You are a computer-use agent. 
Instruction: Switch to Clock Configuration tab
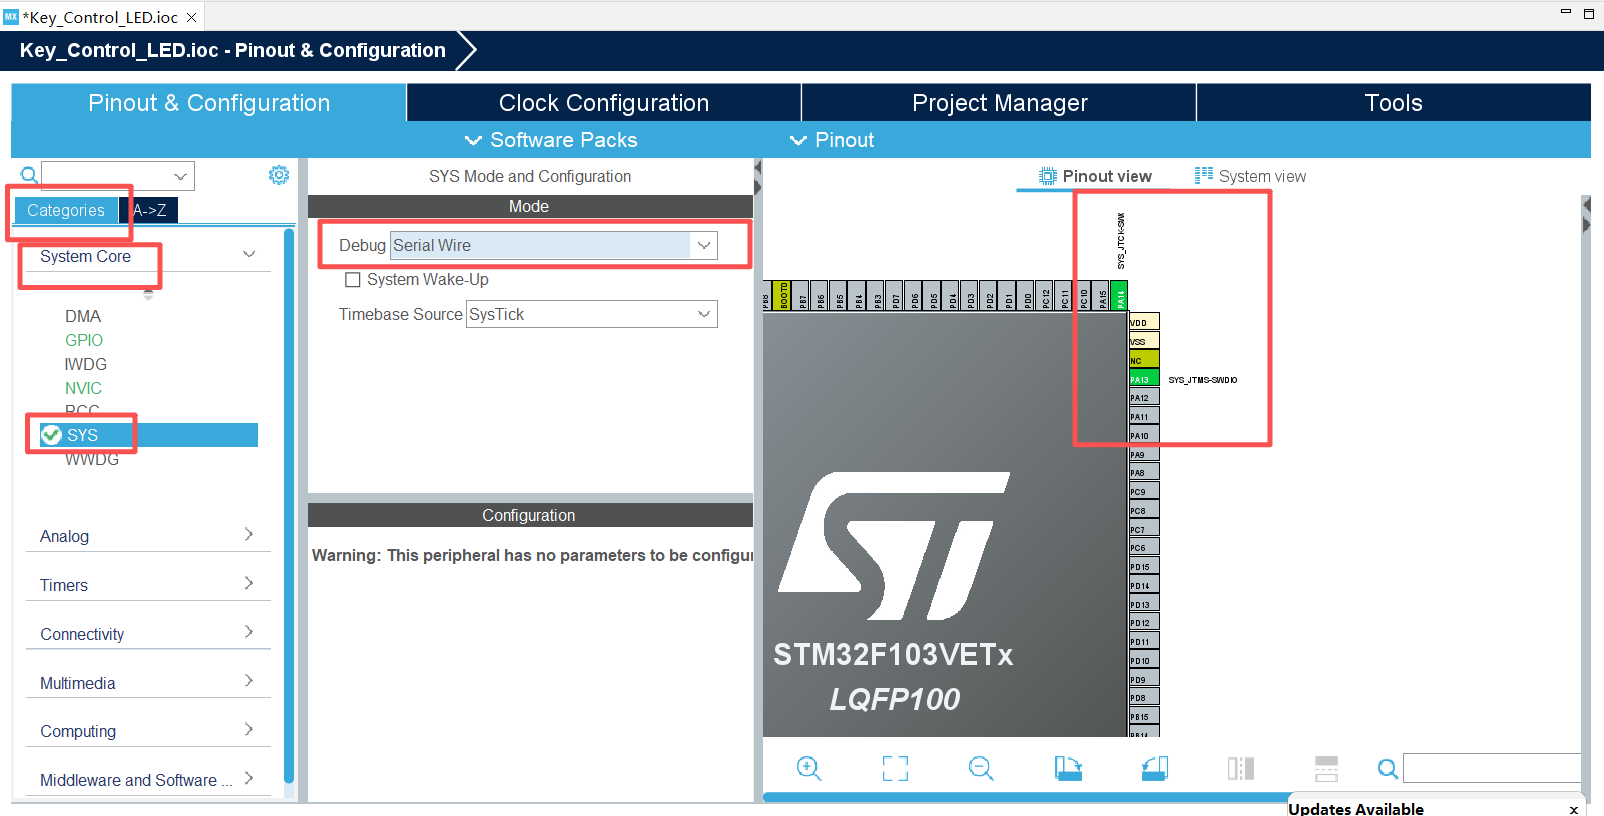pyautogui.click(x=604, y=103)
